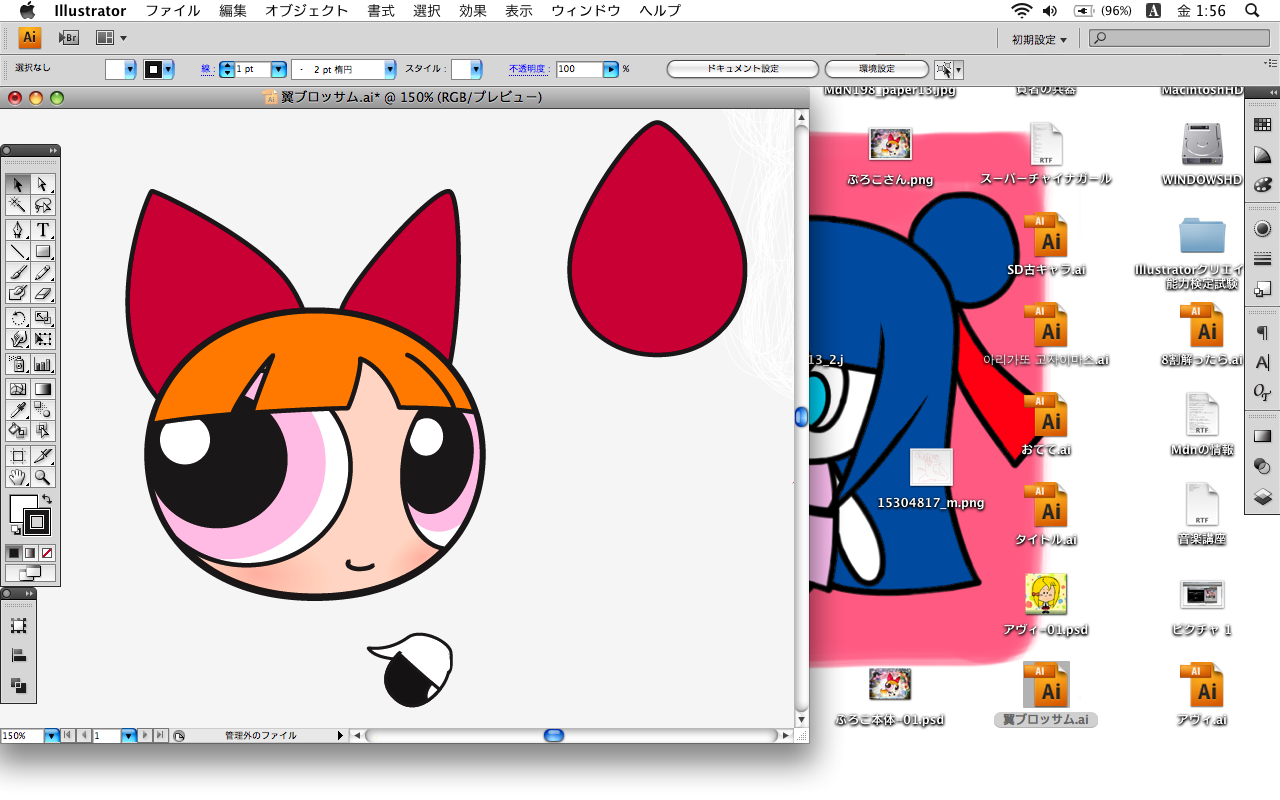Image resolution: width=1280 pixels, height=800 pixels.
Task: Select the Rotate tool
Action: tap(18, 318)
